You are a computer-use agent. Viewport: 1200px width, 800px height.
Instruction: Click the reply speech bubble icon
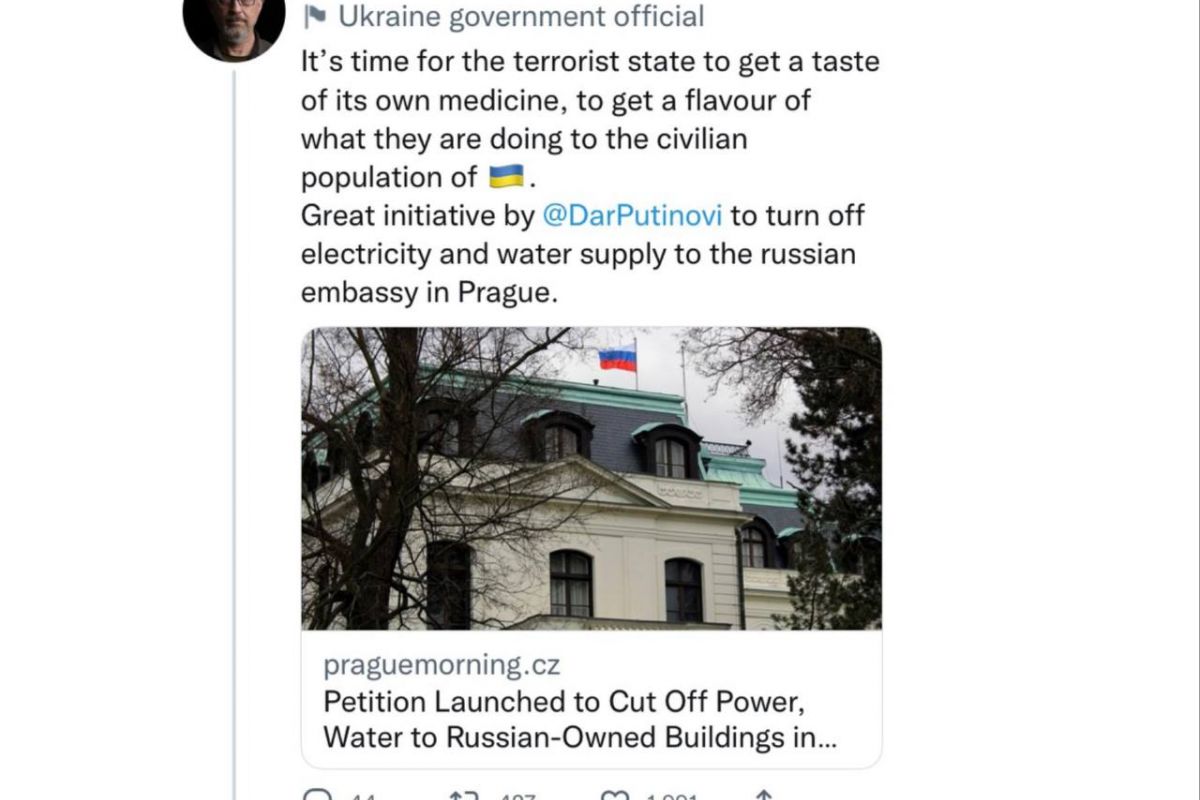click(318, 797)
